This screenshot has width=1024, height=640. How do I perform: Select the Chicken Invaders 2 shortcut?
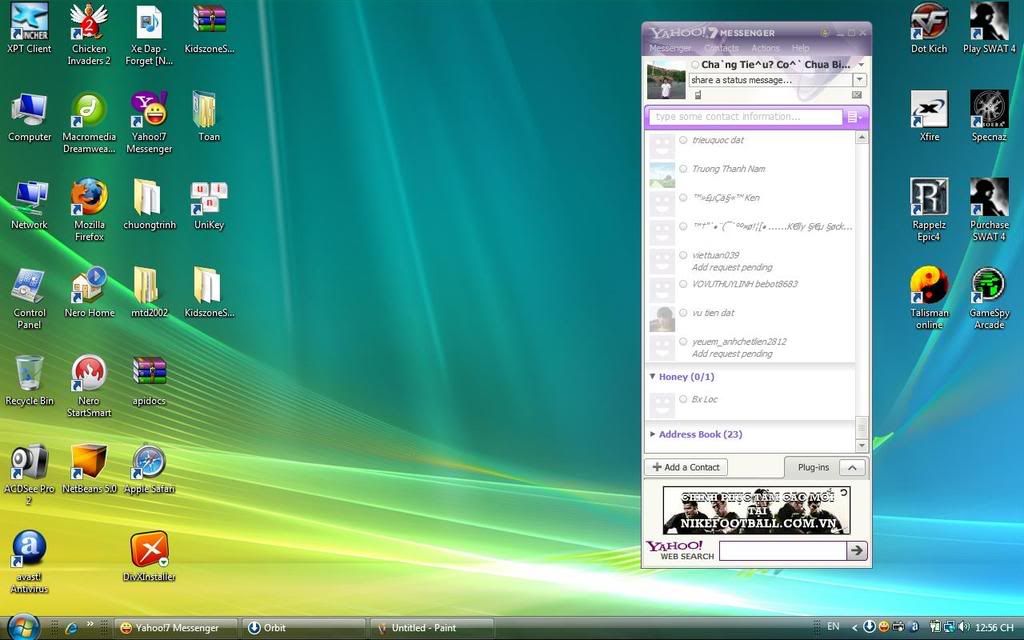pyautogui.click(x=89, y=34)
